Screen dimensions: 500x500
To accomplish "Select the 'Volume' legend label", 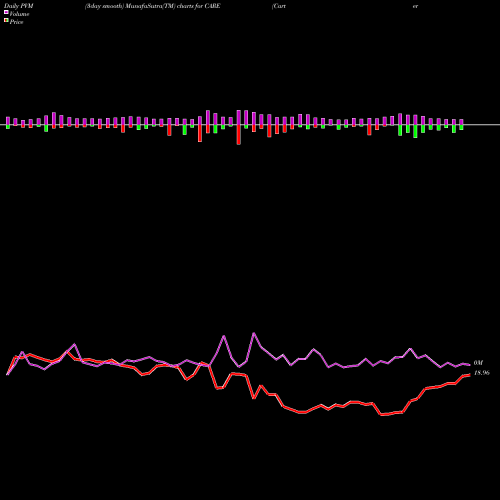I will pyautogui.click(x=19, y=14).
